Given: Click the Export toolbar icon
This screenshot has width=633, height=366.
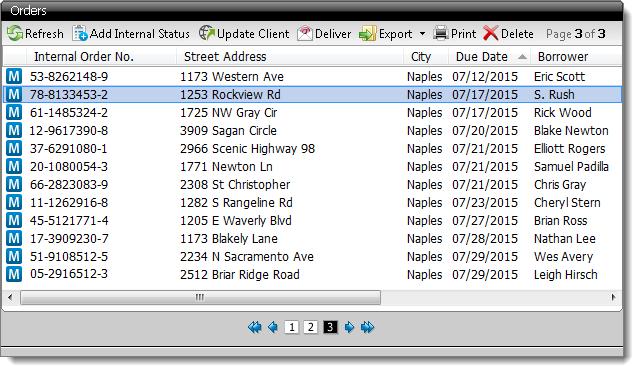Looking at the screenshot, I should 367,33.
